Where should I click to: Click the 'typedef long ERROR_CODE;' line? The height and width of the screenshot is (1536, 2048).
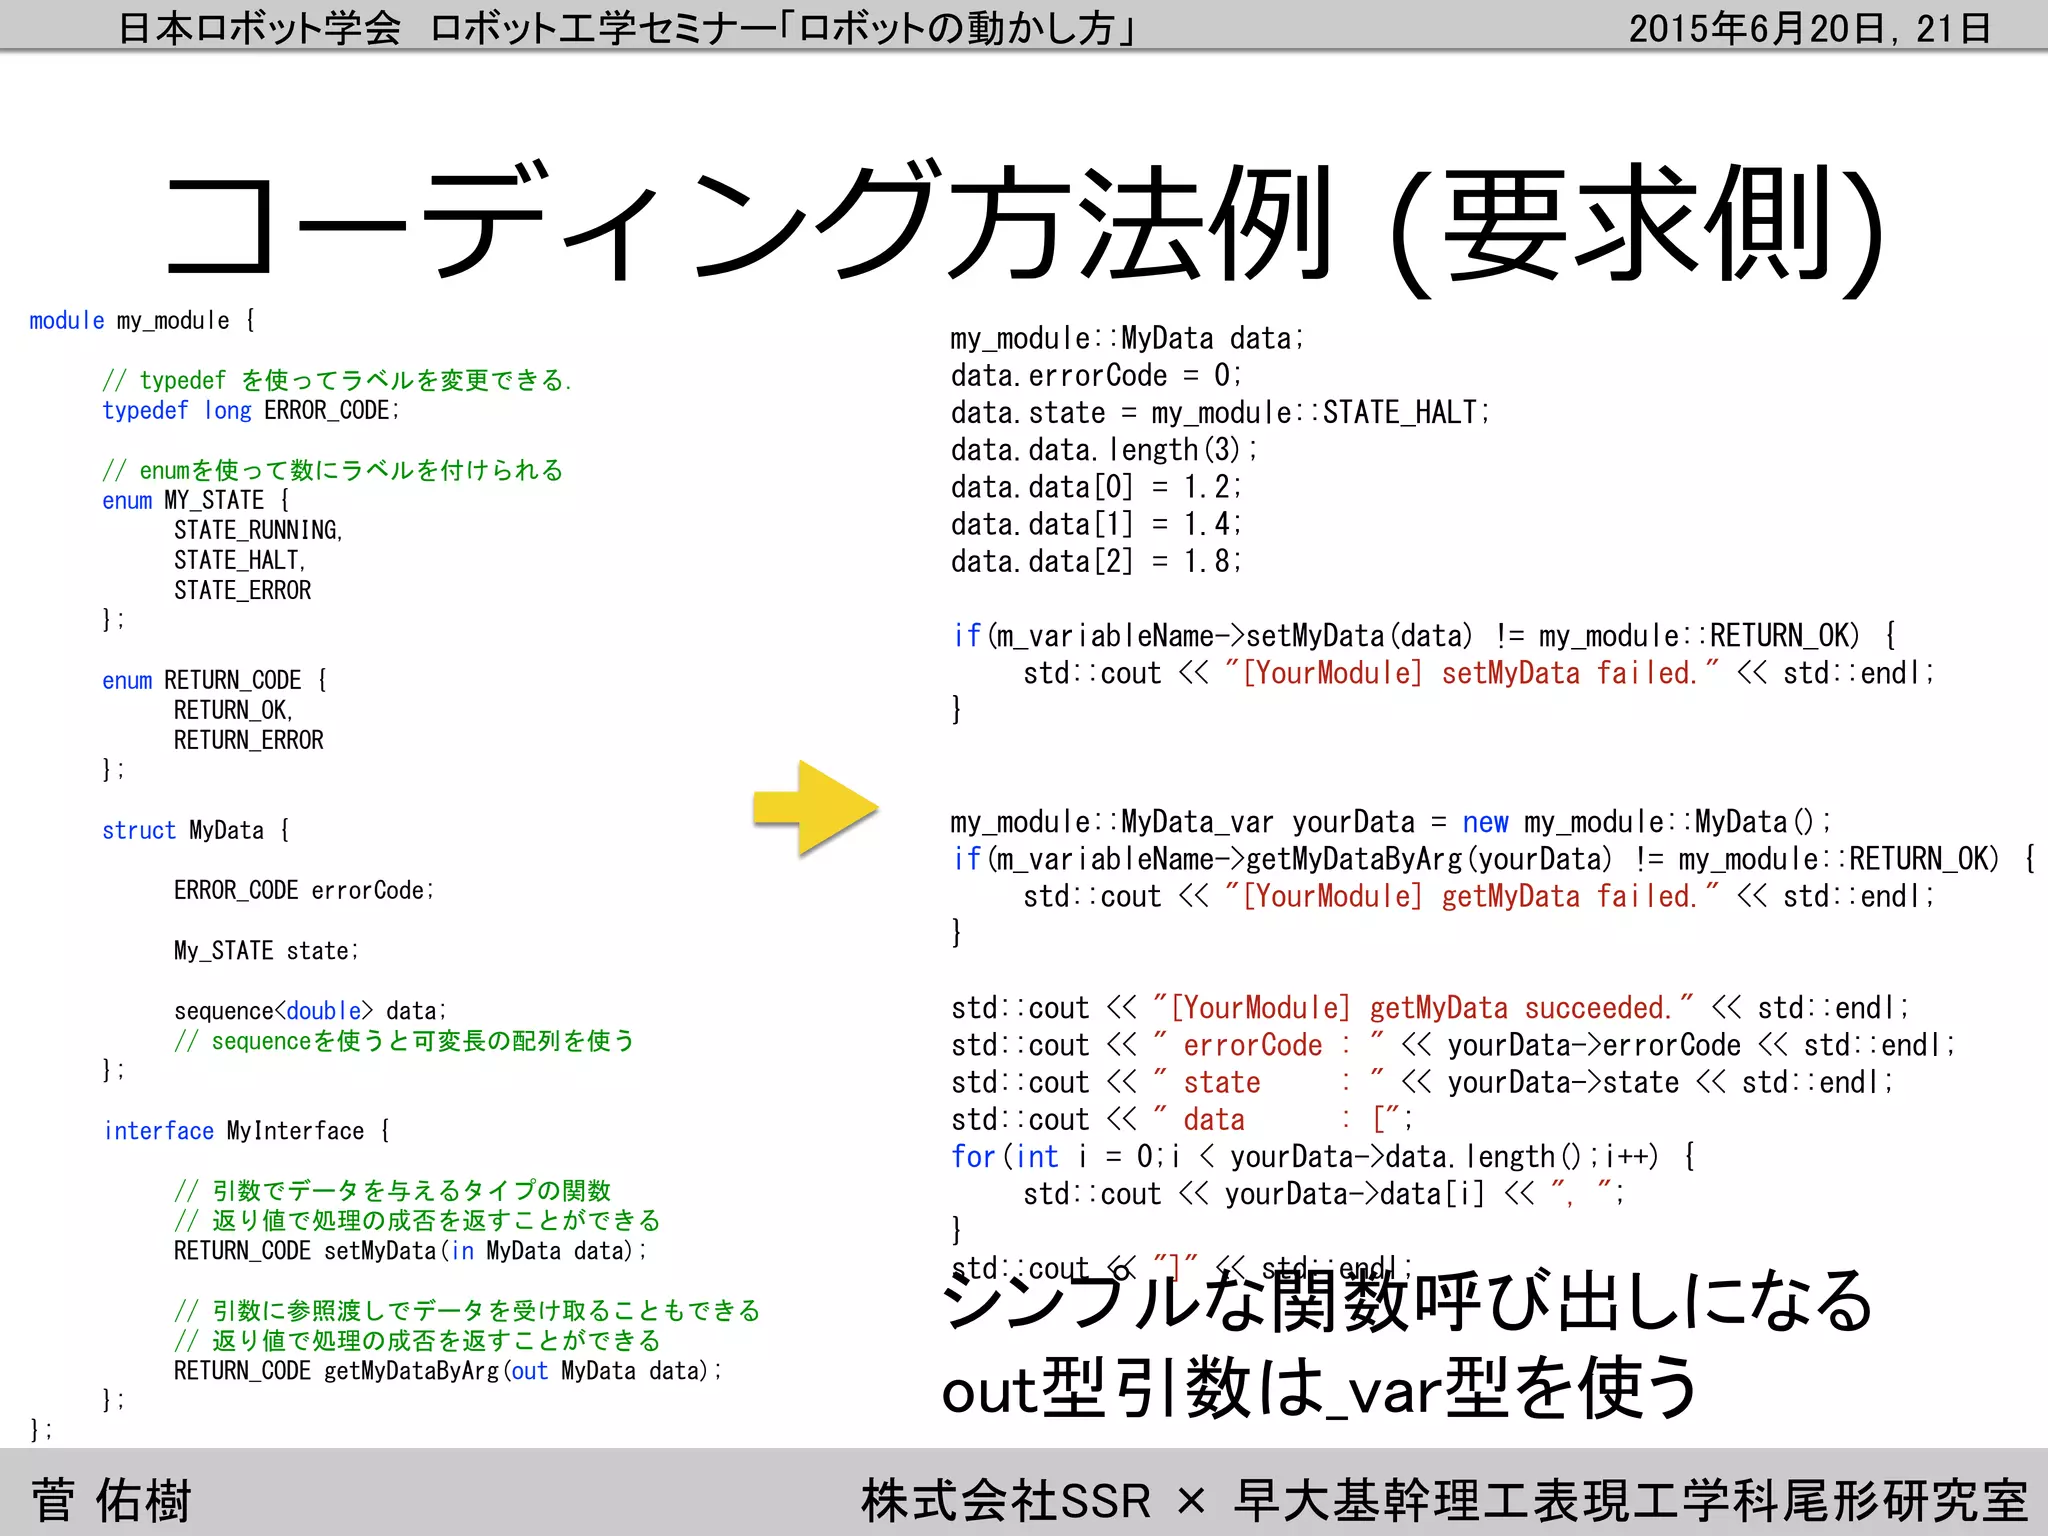250,411
